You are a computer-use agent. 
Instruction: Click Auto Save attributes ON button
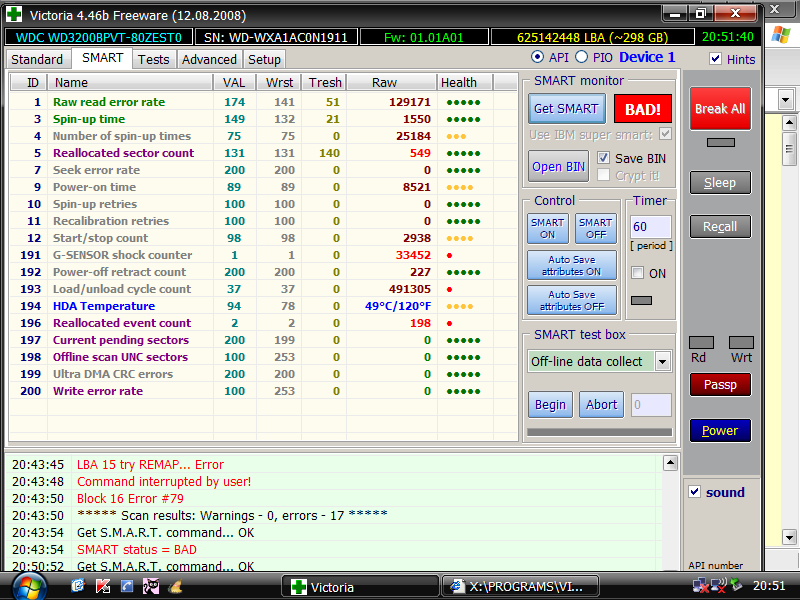pos(571,265)
